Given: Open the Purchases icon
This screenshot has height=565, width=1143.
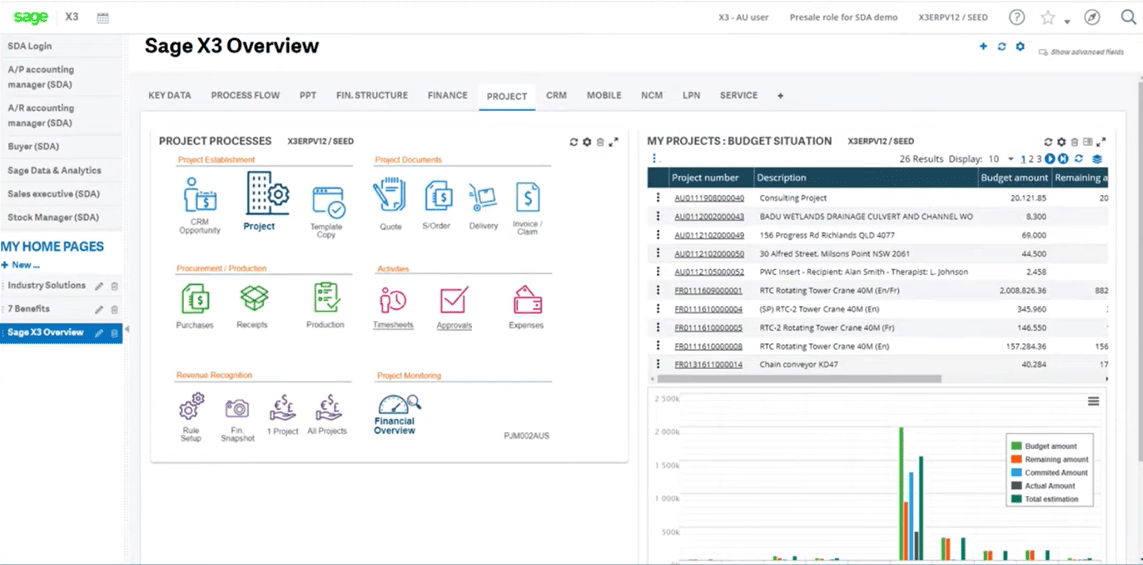Looking at the screenshot, I should [195, 299].
